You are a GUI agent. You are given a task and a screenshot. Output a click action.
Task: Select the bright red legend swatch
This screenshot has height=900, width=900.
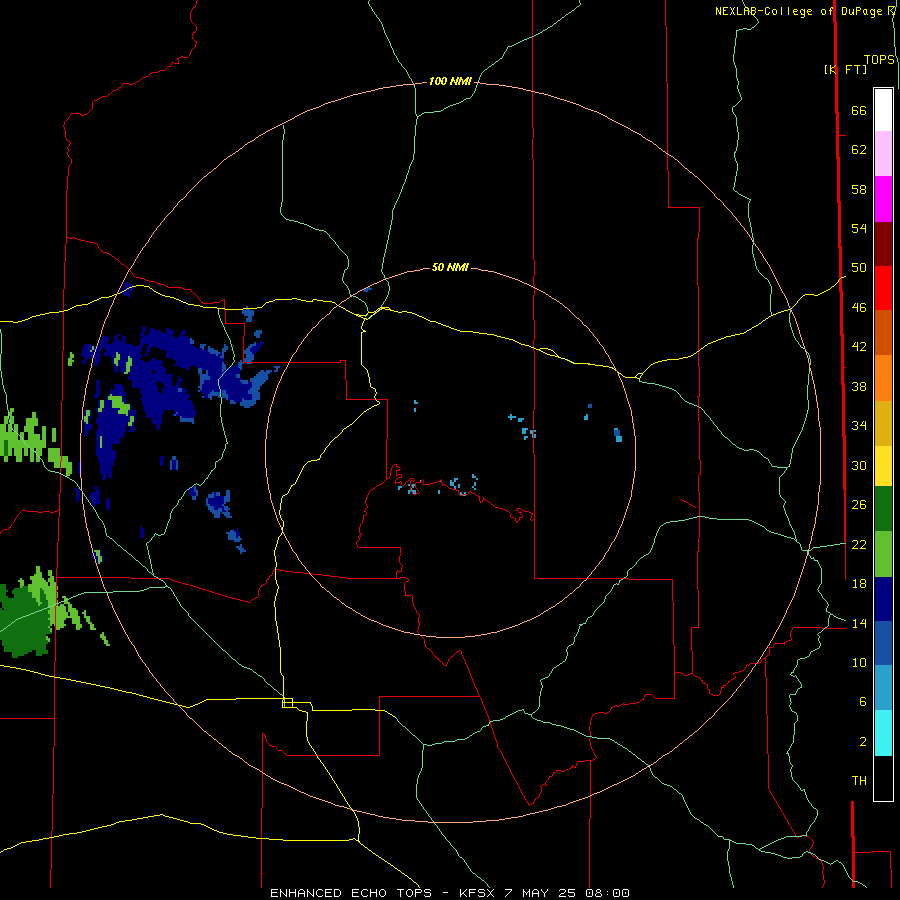click(x=883, y=288)
